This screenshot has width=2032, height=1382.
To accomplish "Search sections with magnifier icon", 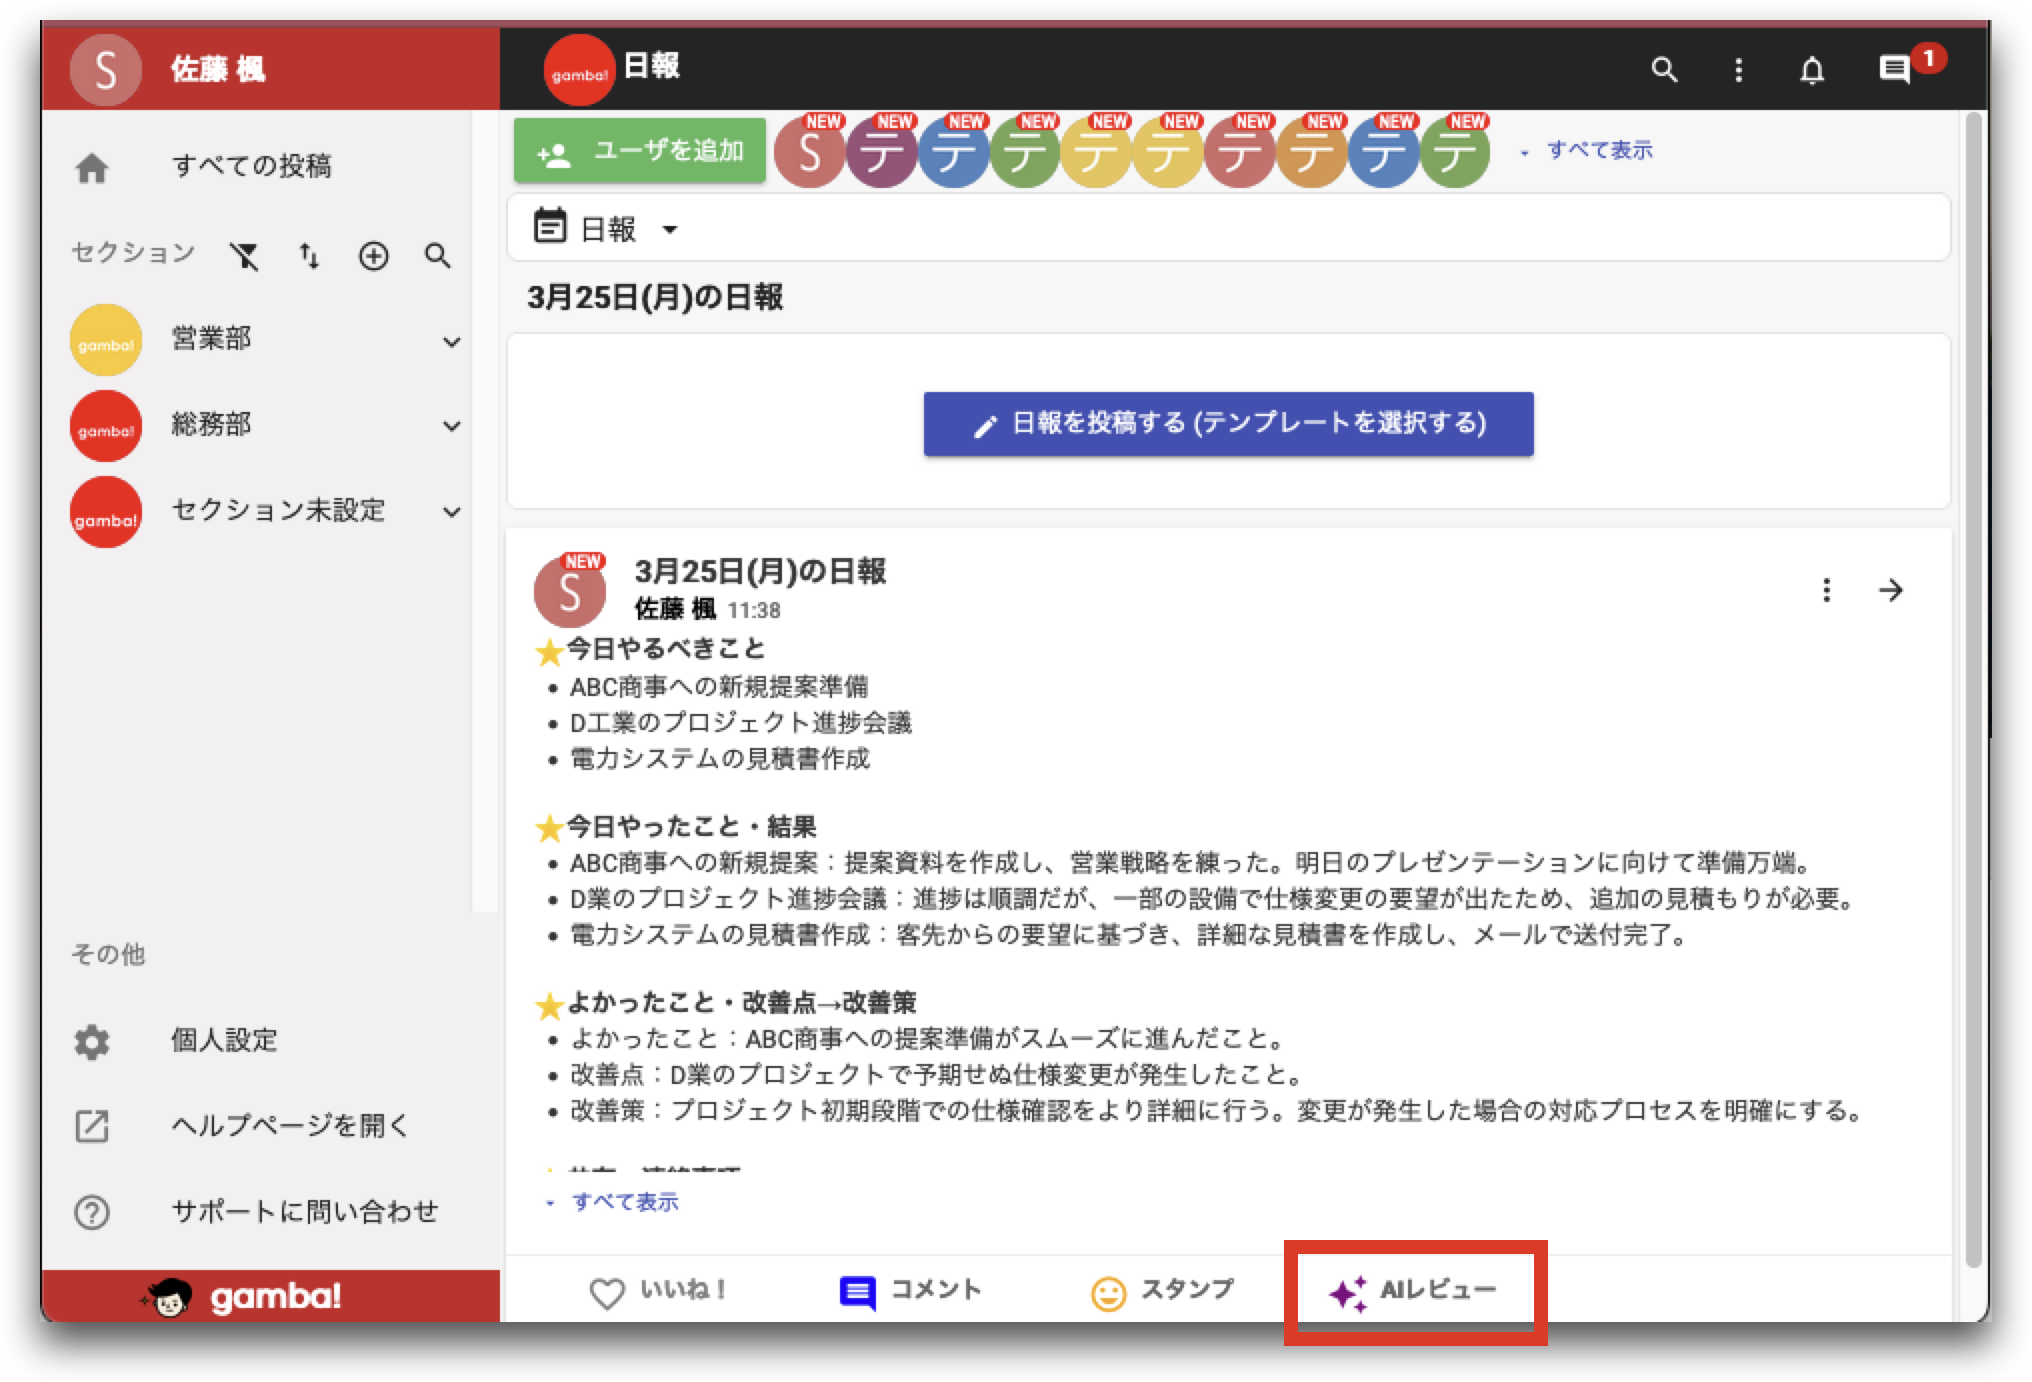I will pyautogui.click(x=437, y=256).
